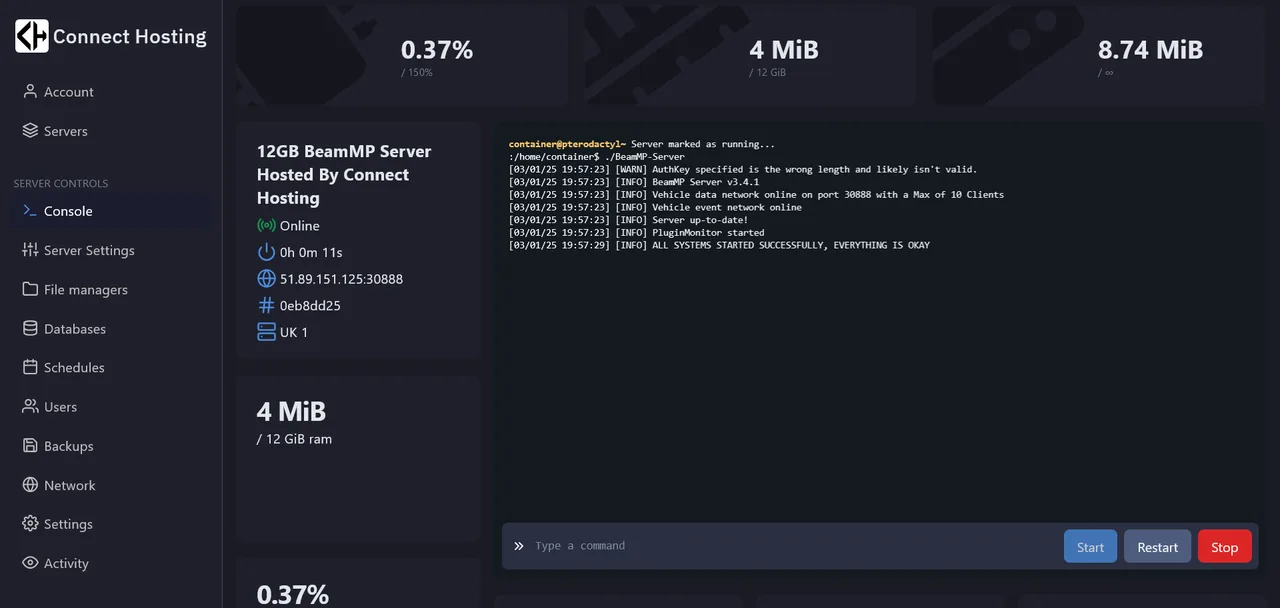1280x608 pixels.
Task: Click the 12GB BeamMP Server title
Action: pos(344,174)
